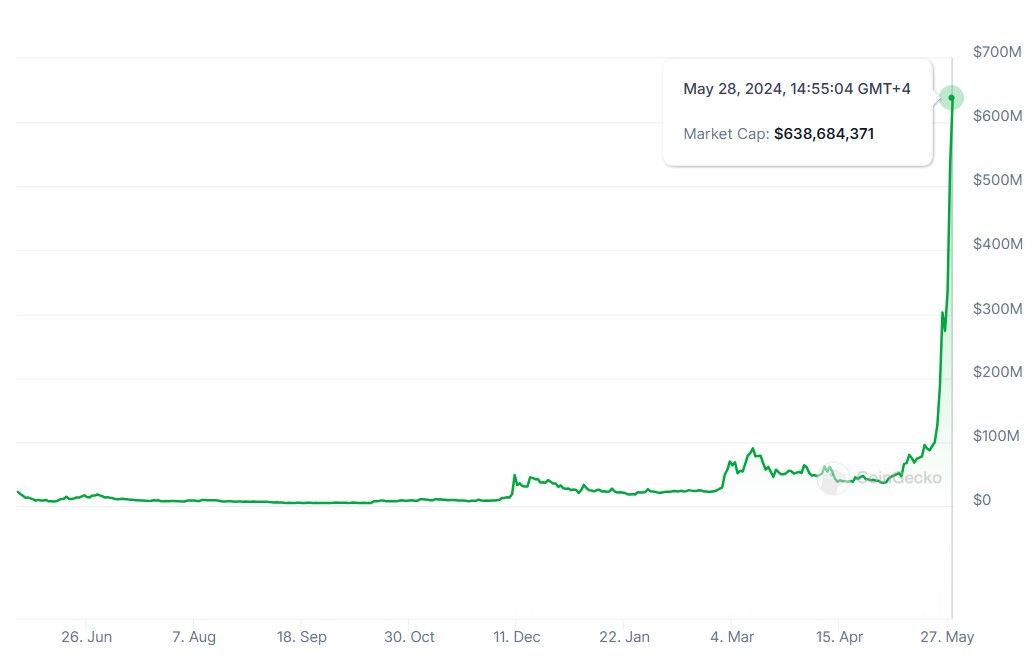
Task: Select the 30. Oct x-axis label
Action: (409, 637)
